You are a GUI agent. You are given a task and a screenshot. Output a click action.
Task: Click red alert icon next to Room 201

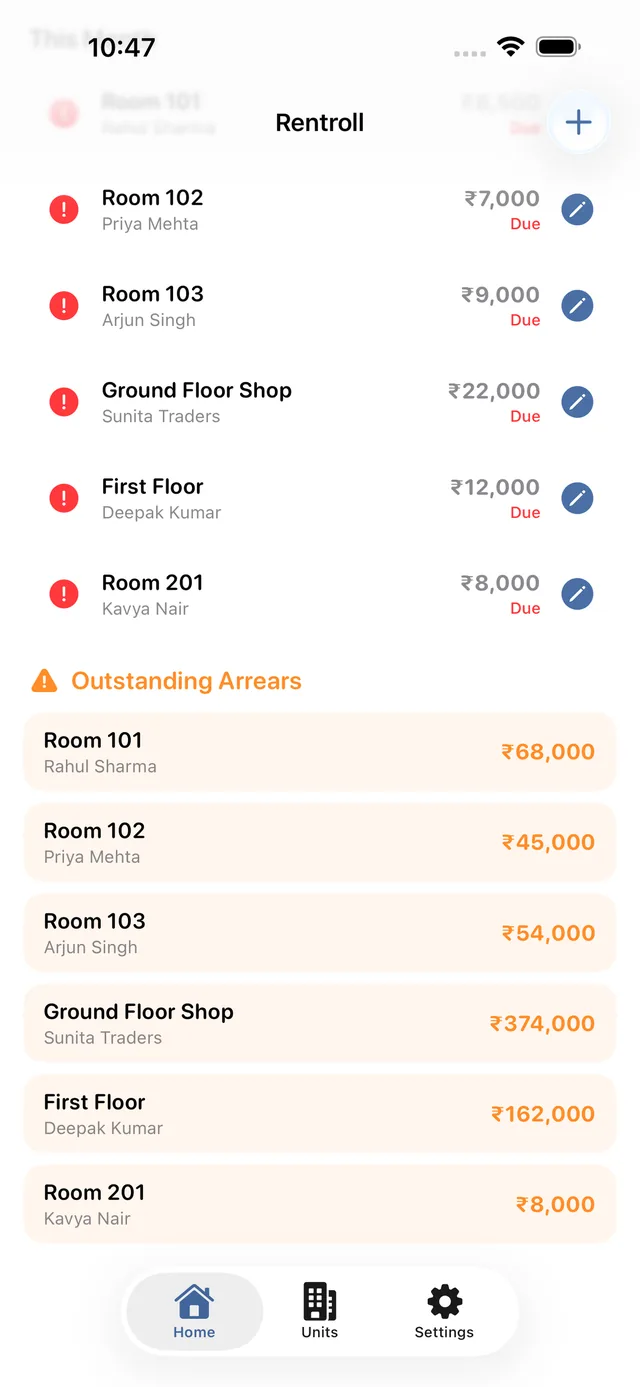coord(64,594)
